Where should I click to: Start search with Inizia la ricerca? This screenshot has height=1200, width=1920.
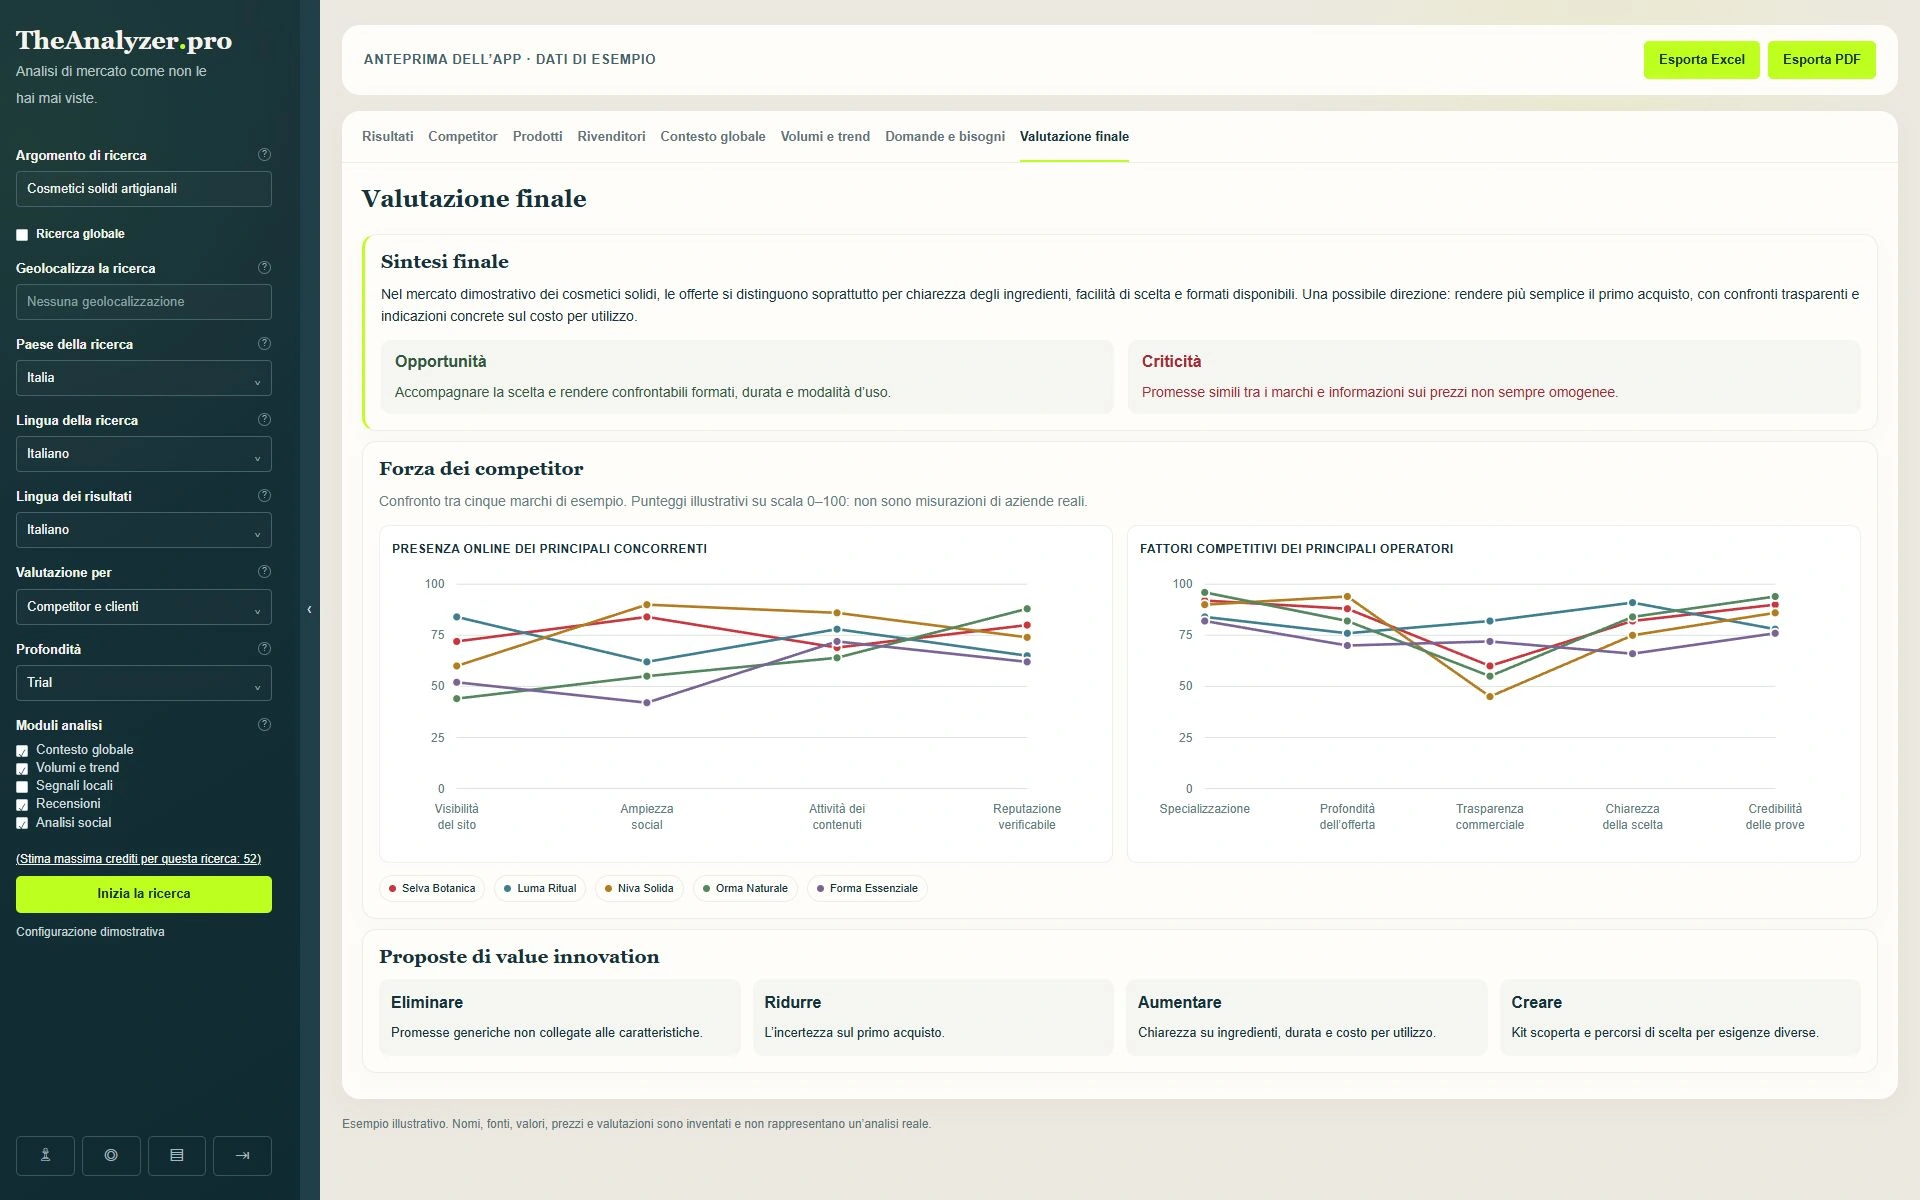(144, 894)
